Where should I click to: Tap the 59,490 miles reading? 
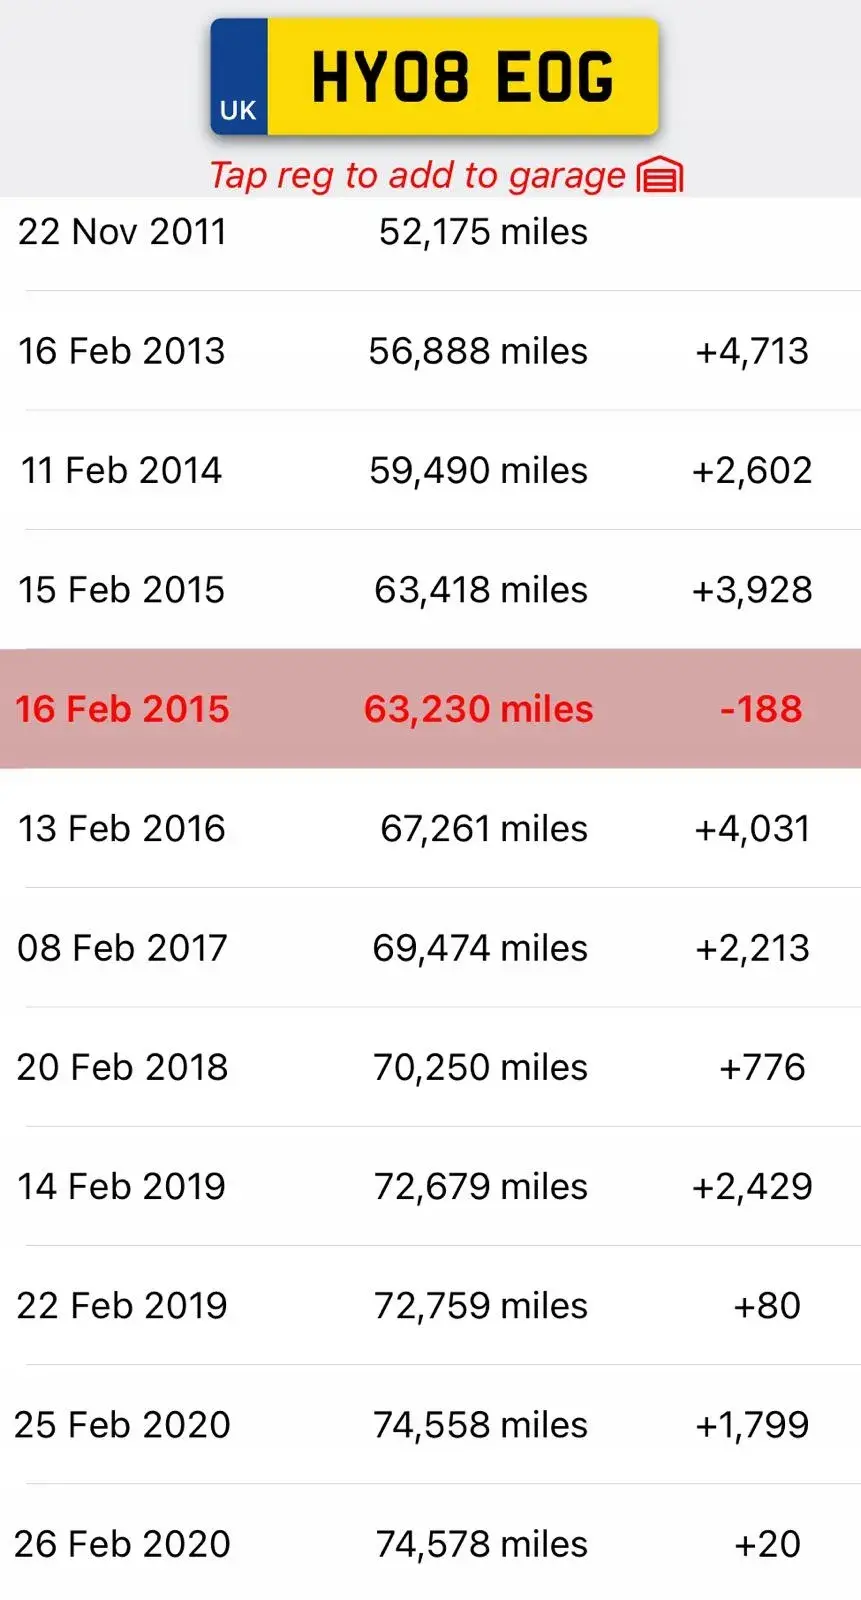478,470
